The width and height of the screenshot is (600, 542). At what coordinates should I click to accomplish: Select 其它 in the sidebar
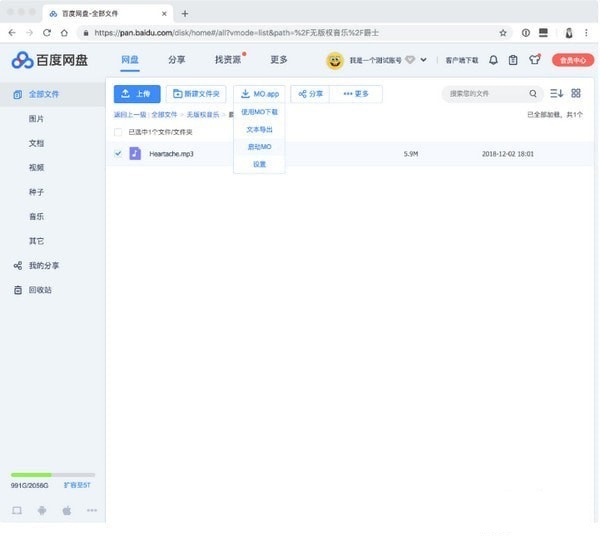(36, 241)
